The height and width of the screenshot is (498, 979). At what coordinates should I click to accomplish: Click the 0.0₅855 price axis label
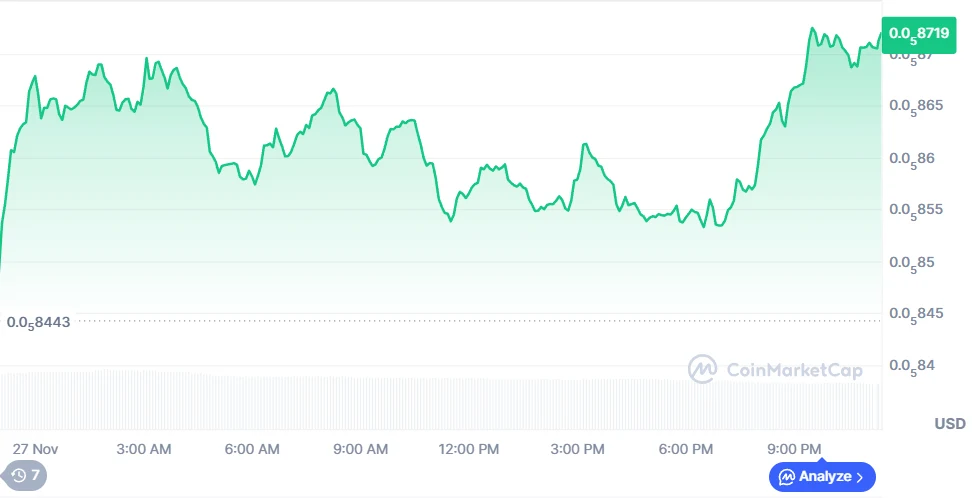917,210
